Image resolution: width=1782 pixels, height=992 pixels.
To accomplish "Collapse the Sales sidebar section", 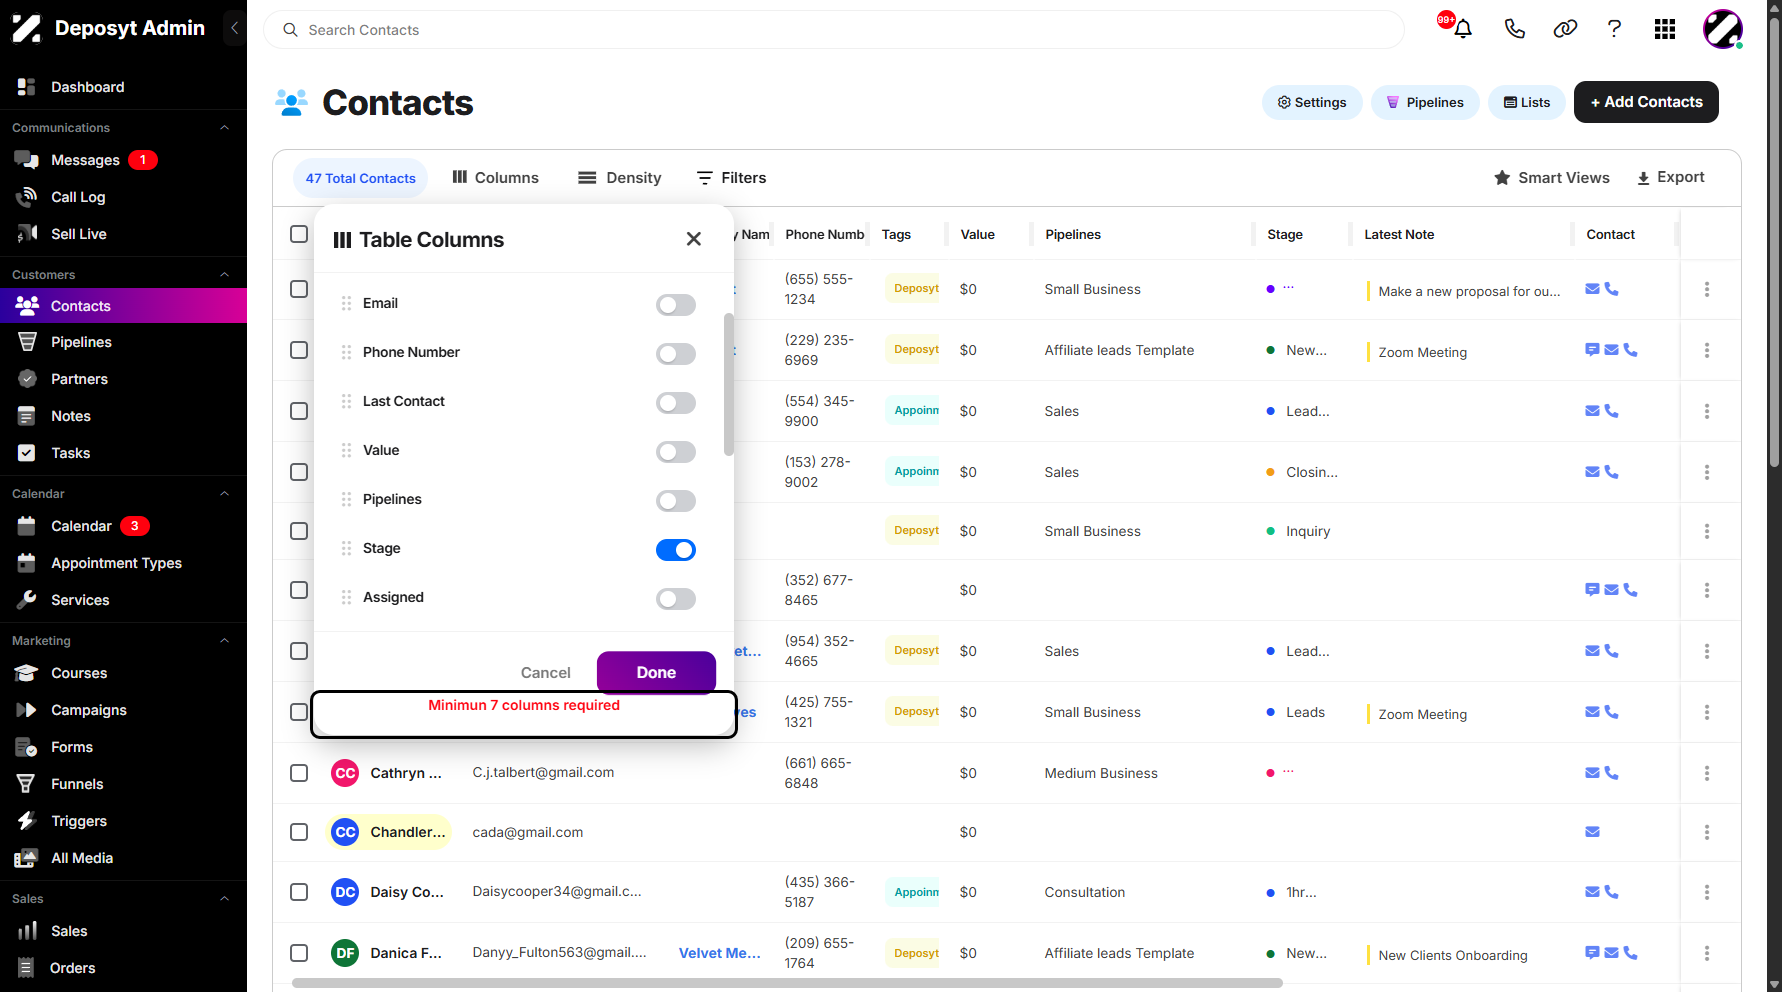I will (x=225, y=899).
